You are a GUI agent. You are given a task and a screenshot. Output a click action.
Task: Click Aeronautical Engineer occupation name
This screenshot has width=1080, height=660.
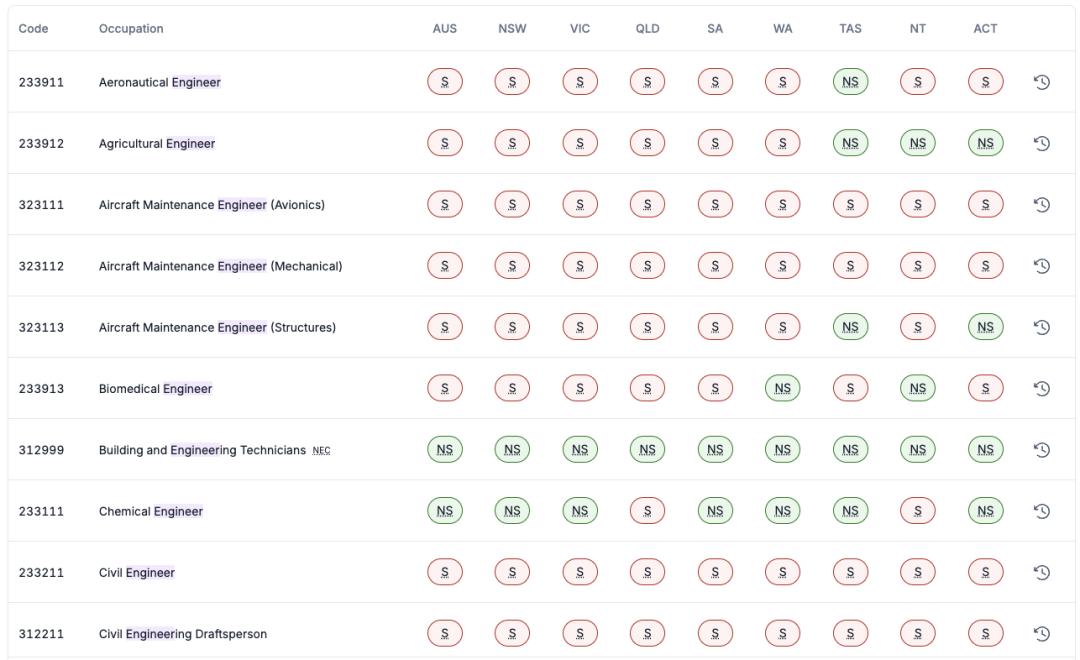160,82
